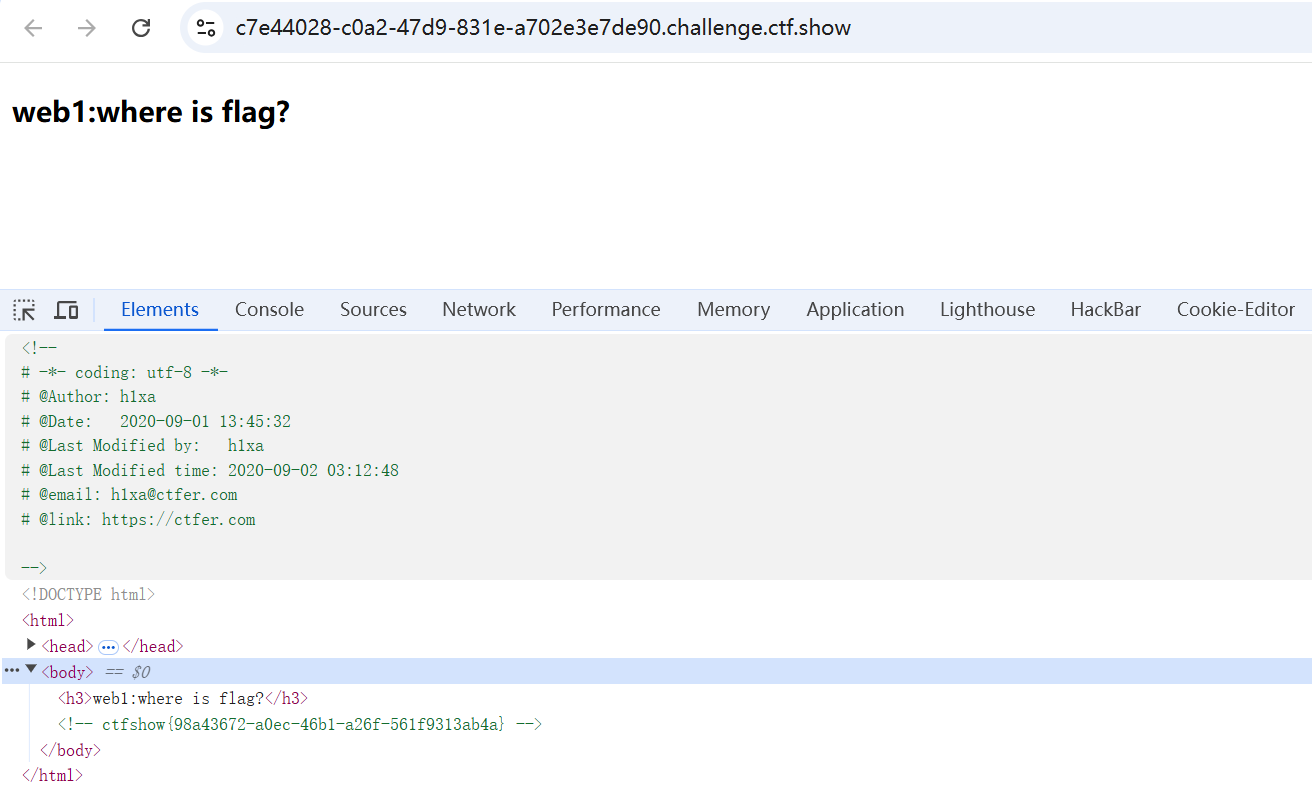The image size is (1312, 797).
Task: Click the browser forward arrow
Action: point(87,28)
